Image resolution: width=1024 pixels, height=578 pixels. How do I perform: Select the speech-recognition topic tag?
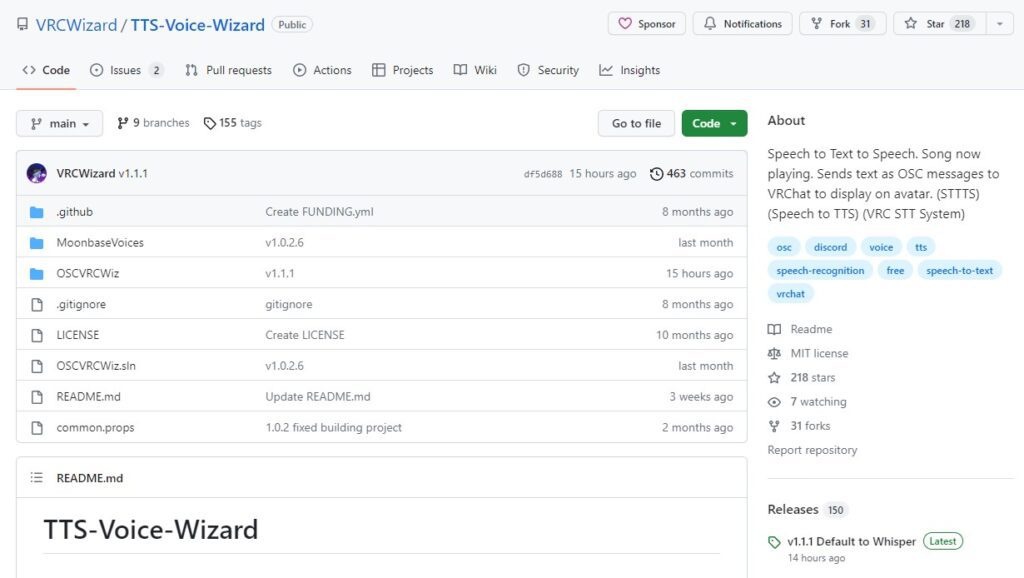click(x=820, y=270)
